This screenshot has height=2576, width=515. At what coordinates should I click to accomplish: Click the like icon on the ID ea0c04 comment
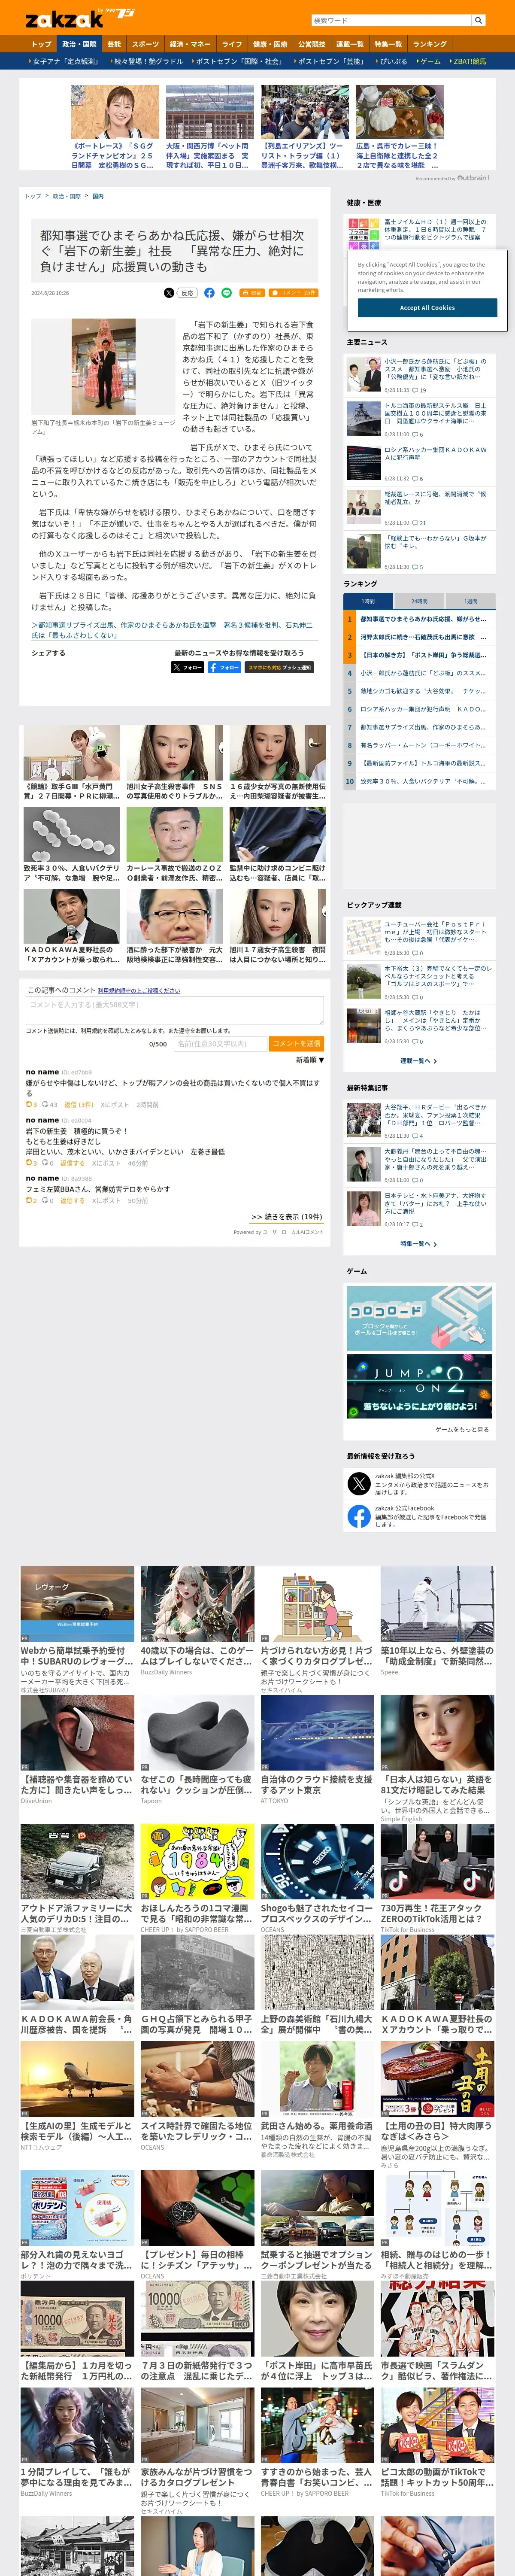30,1163
